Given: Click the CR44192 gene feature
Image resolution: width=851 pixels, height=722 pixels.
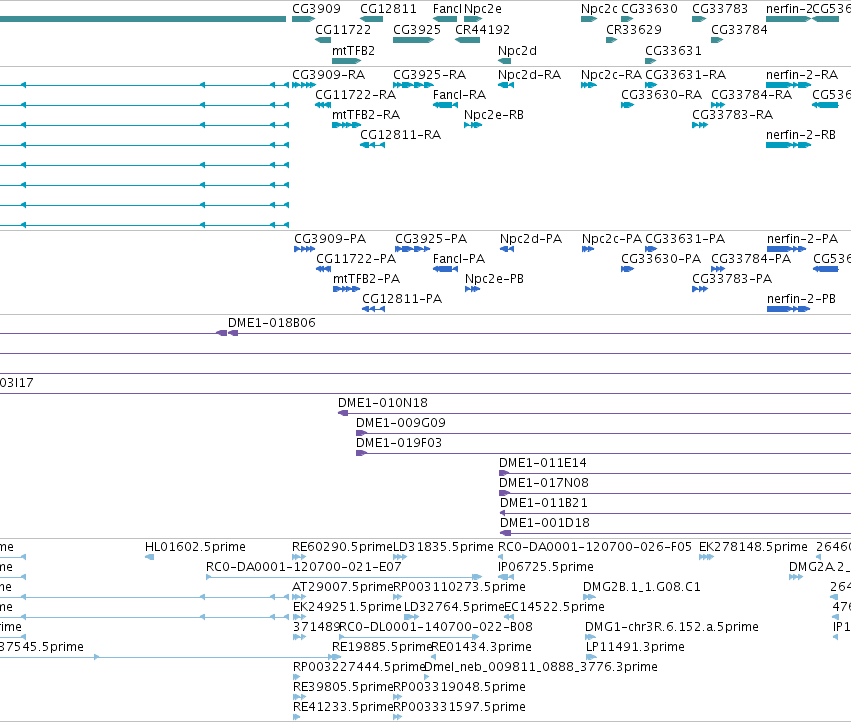Looking at the screenshot, I should [x=467, y=40].
